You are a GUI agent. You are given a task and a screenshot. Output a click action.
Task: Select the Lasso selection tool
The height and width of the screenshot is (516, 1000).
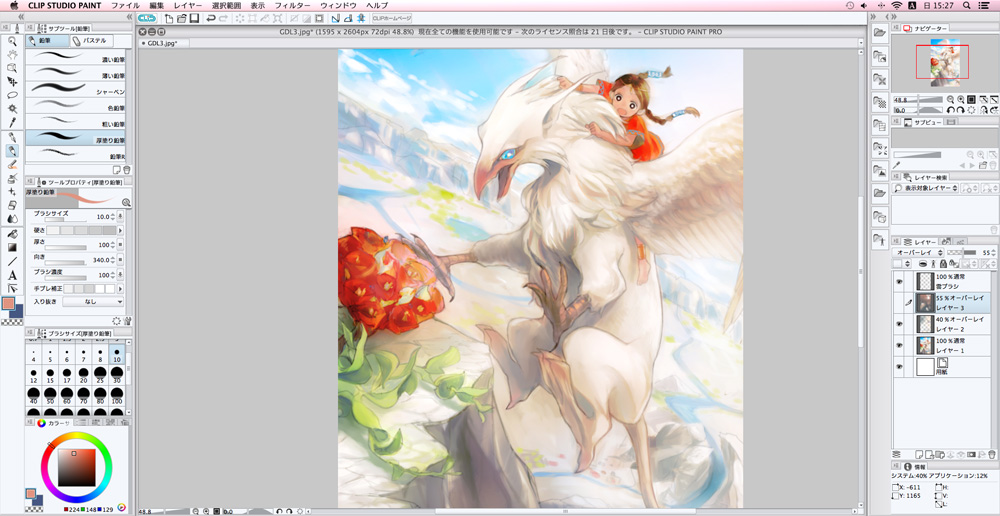12,95
